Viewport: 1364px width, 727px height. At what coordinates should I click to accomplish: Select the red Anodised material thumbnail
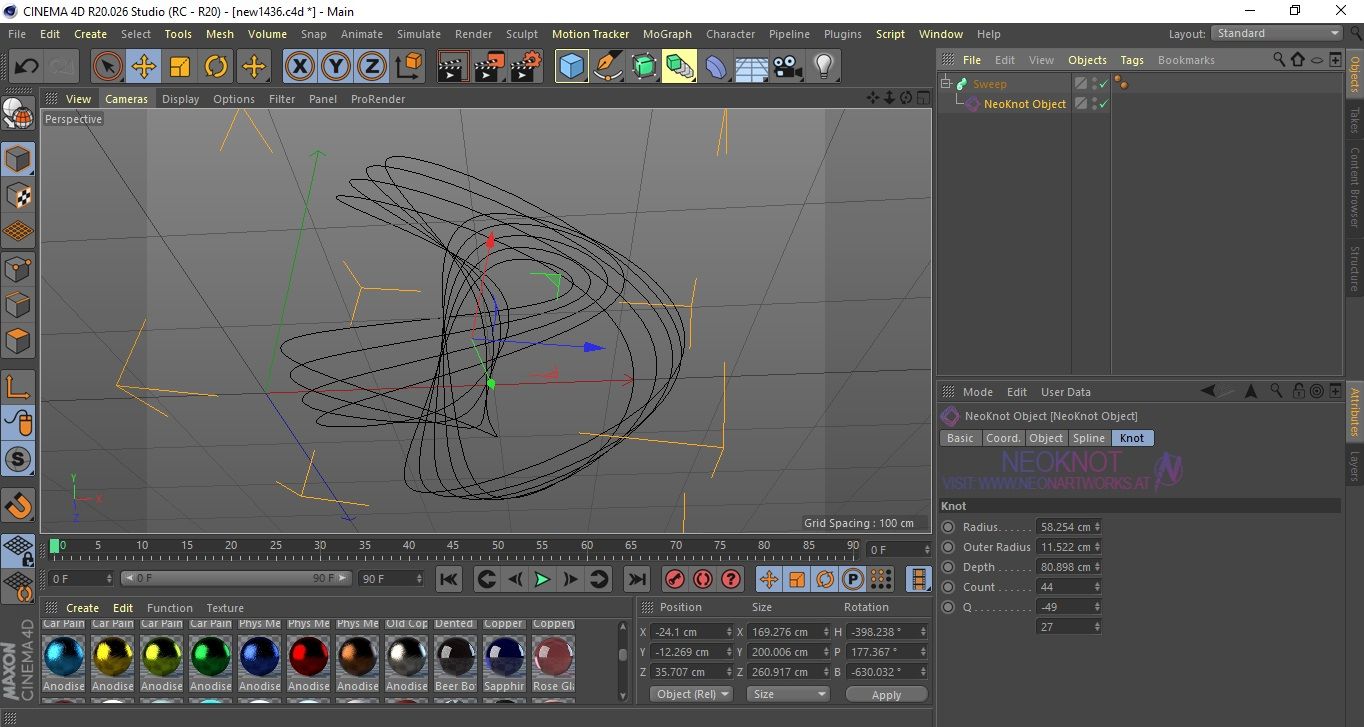pyautogui.click(x=309, y=656)
